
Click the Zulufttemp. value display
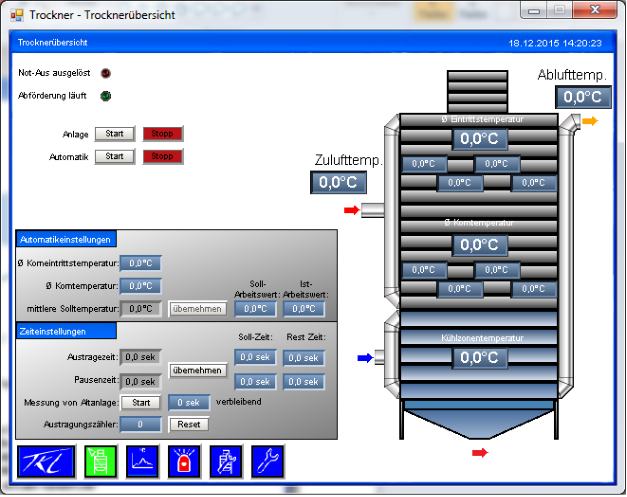(337, 183)
